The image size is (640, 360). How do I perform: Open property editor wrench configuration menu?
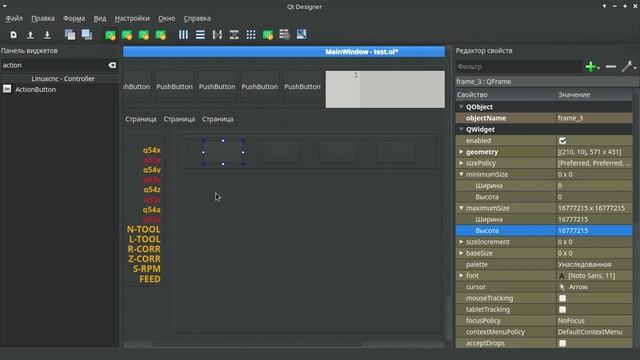627,67
